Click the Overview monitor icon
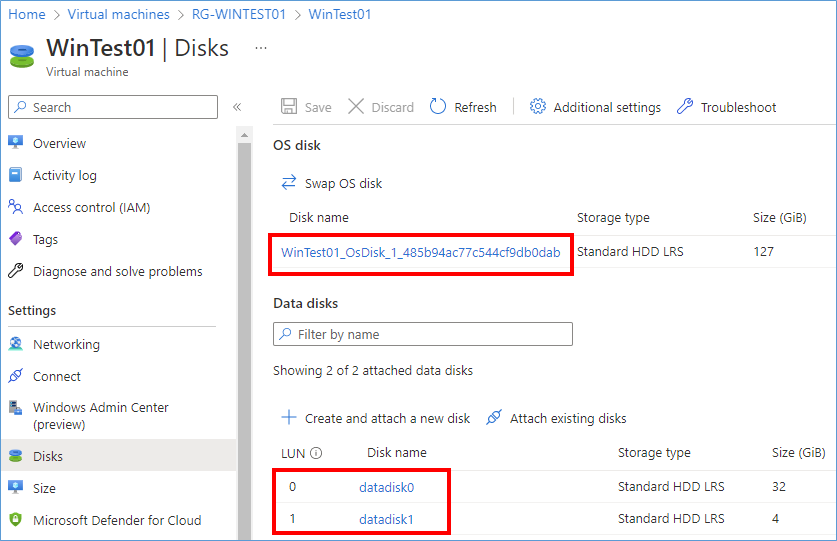 [15, 142]
